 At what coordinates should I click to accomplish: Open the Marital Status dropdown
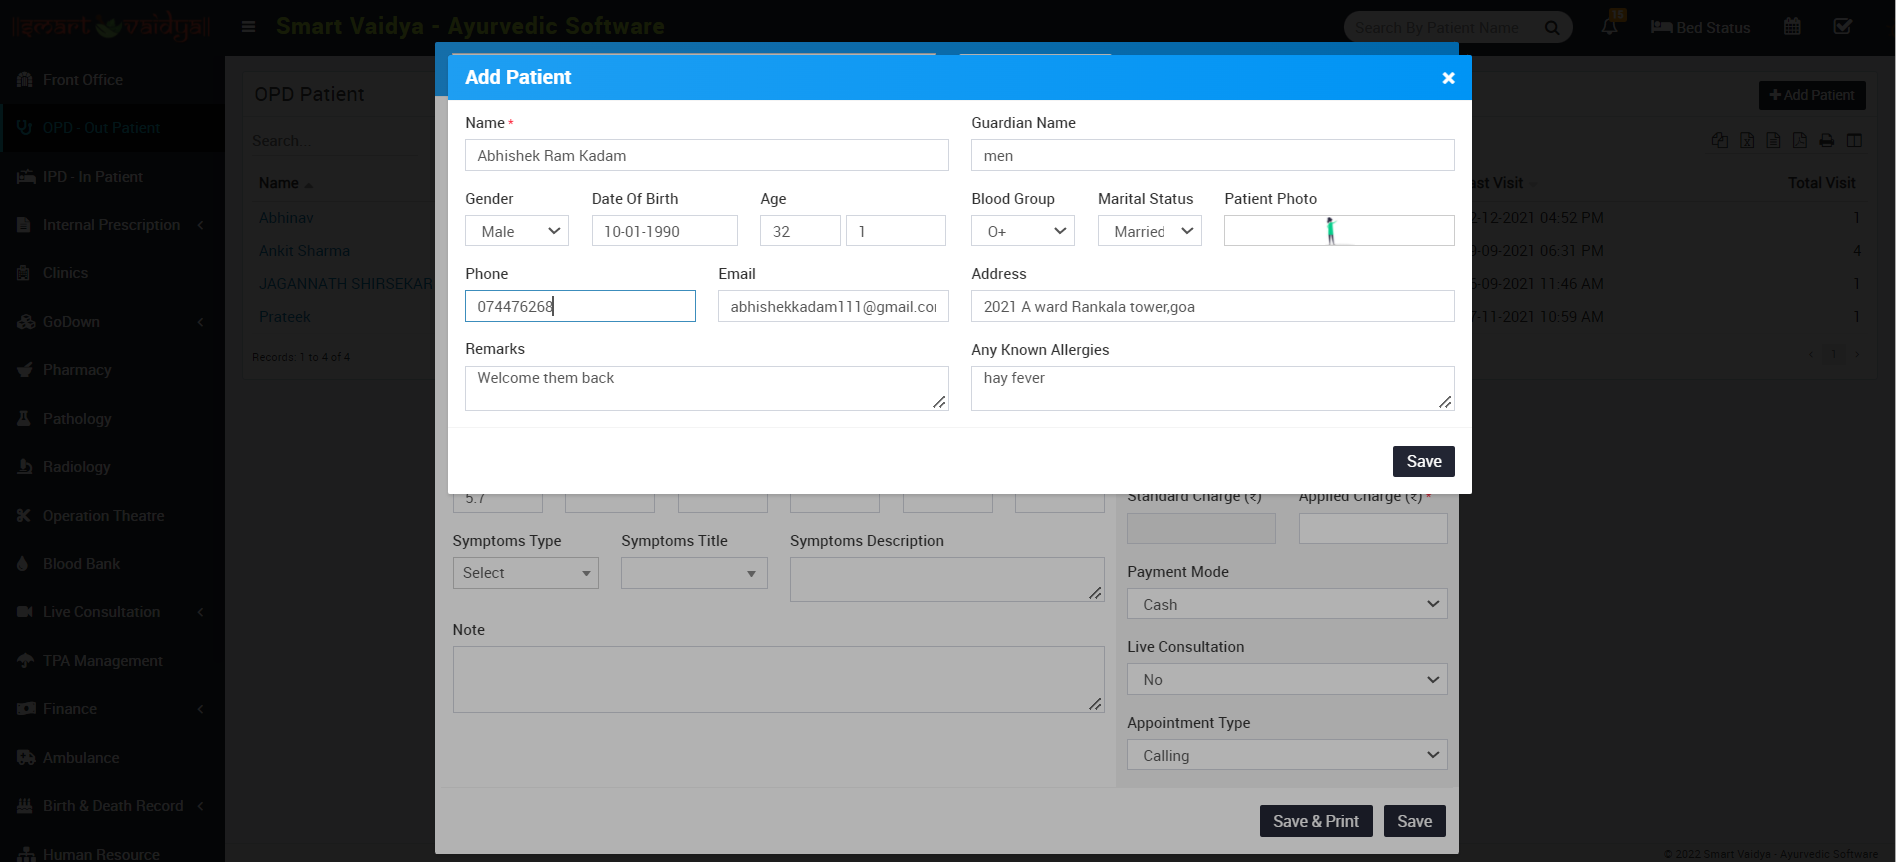1149,231
